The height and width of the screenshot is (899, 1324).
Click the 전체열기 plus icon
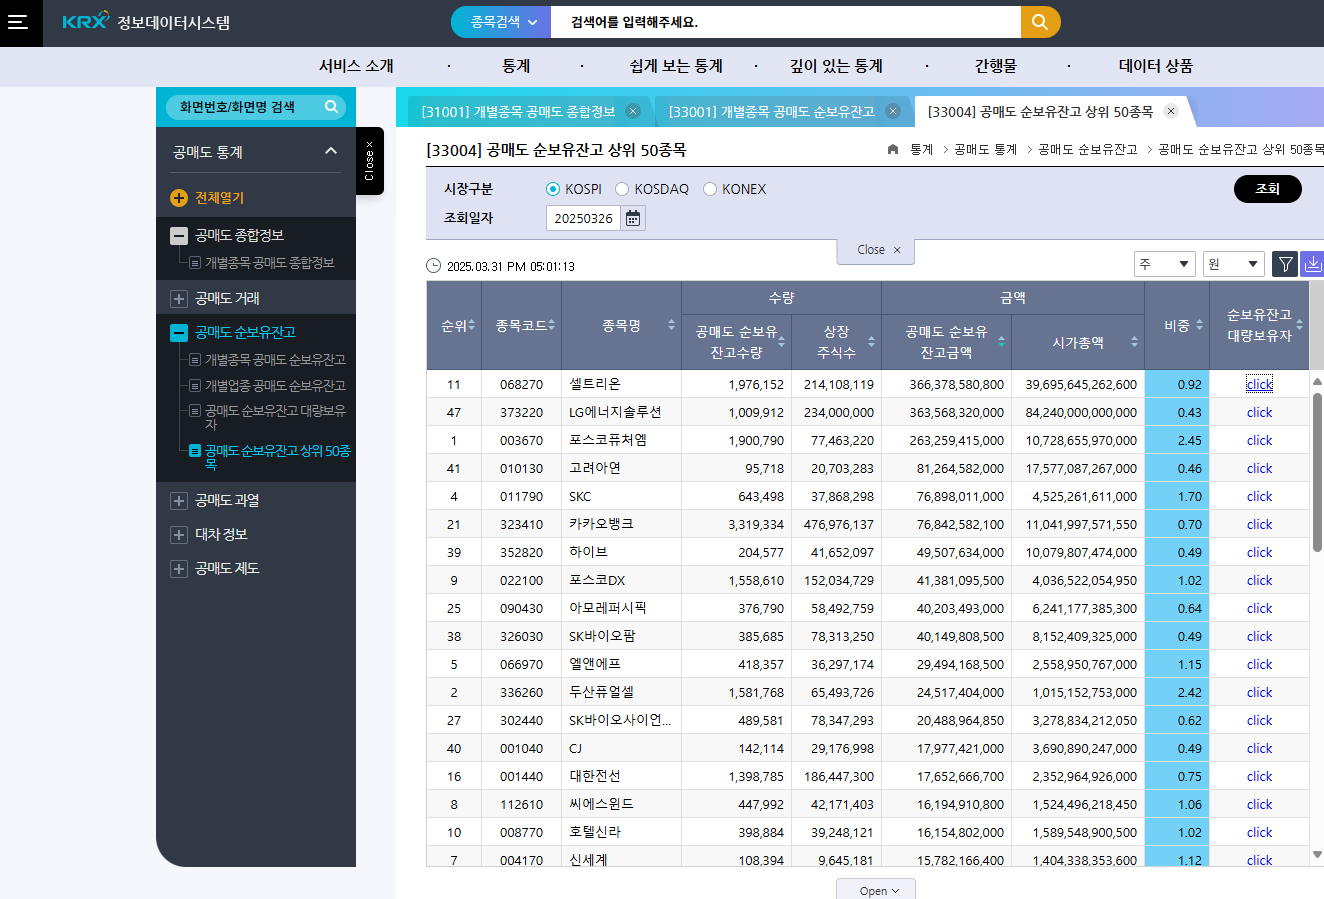coord(179,198)
